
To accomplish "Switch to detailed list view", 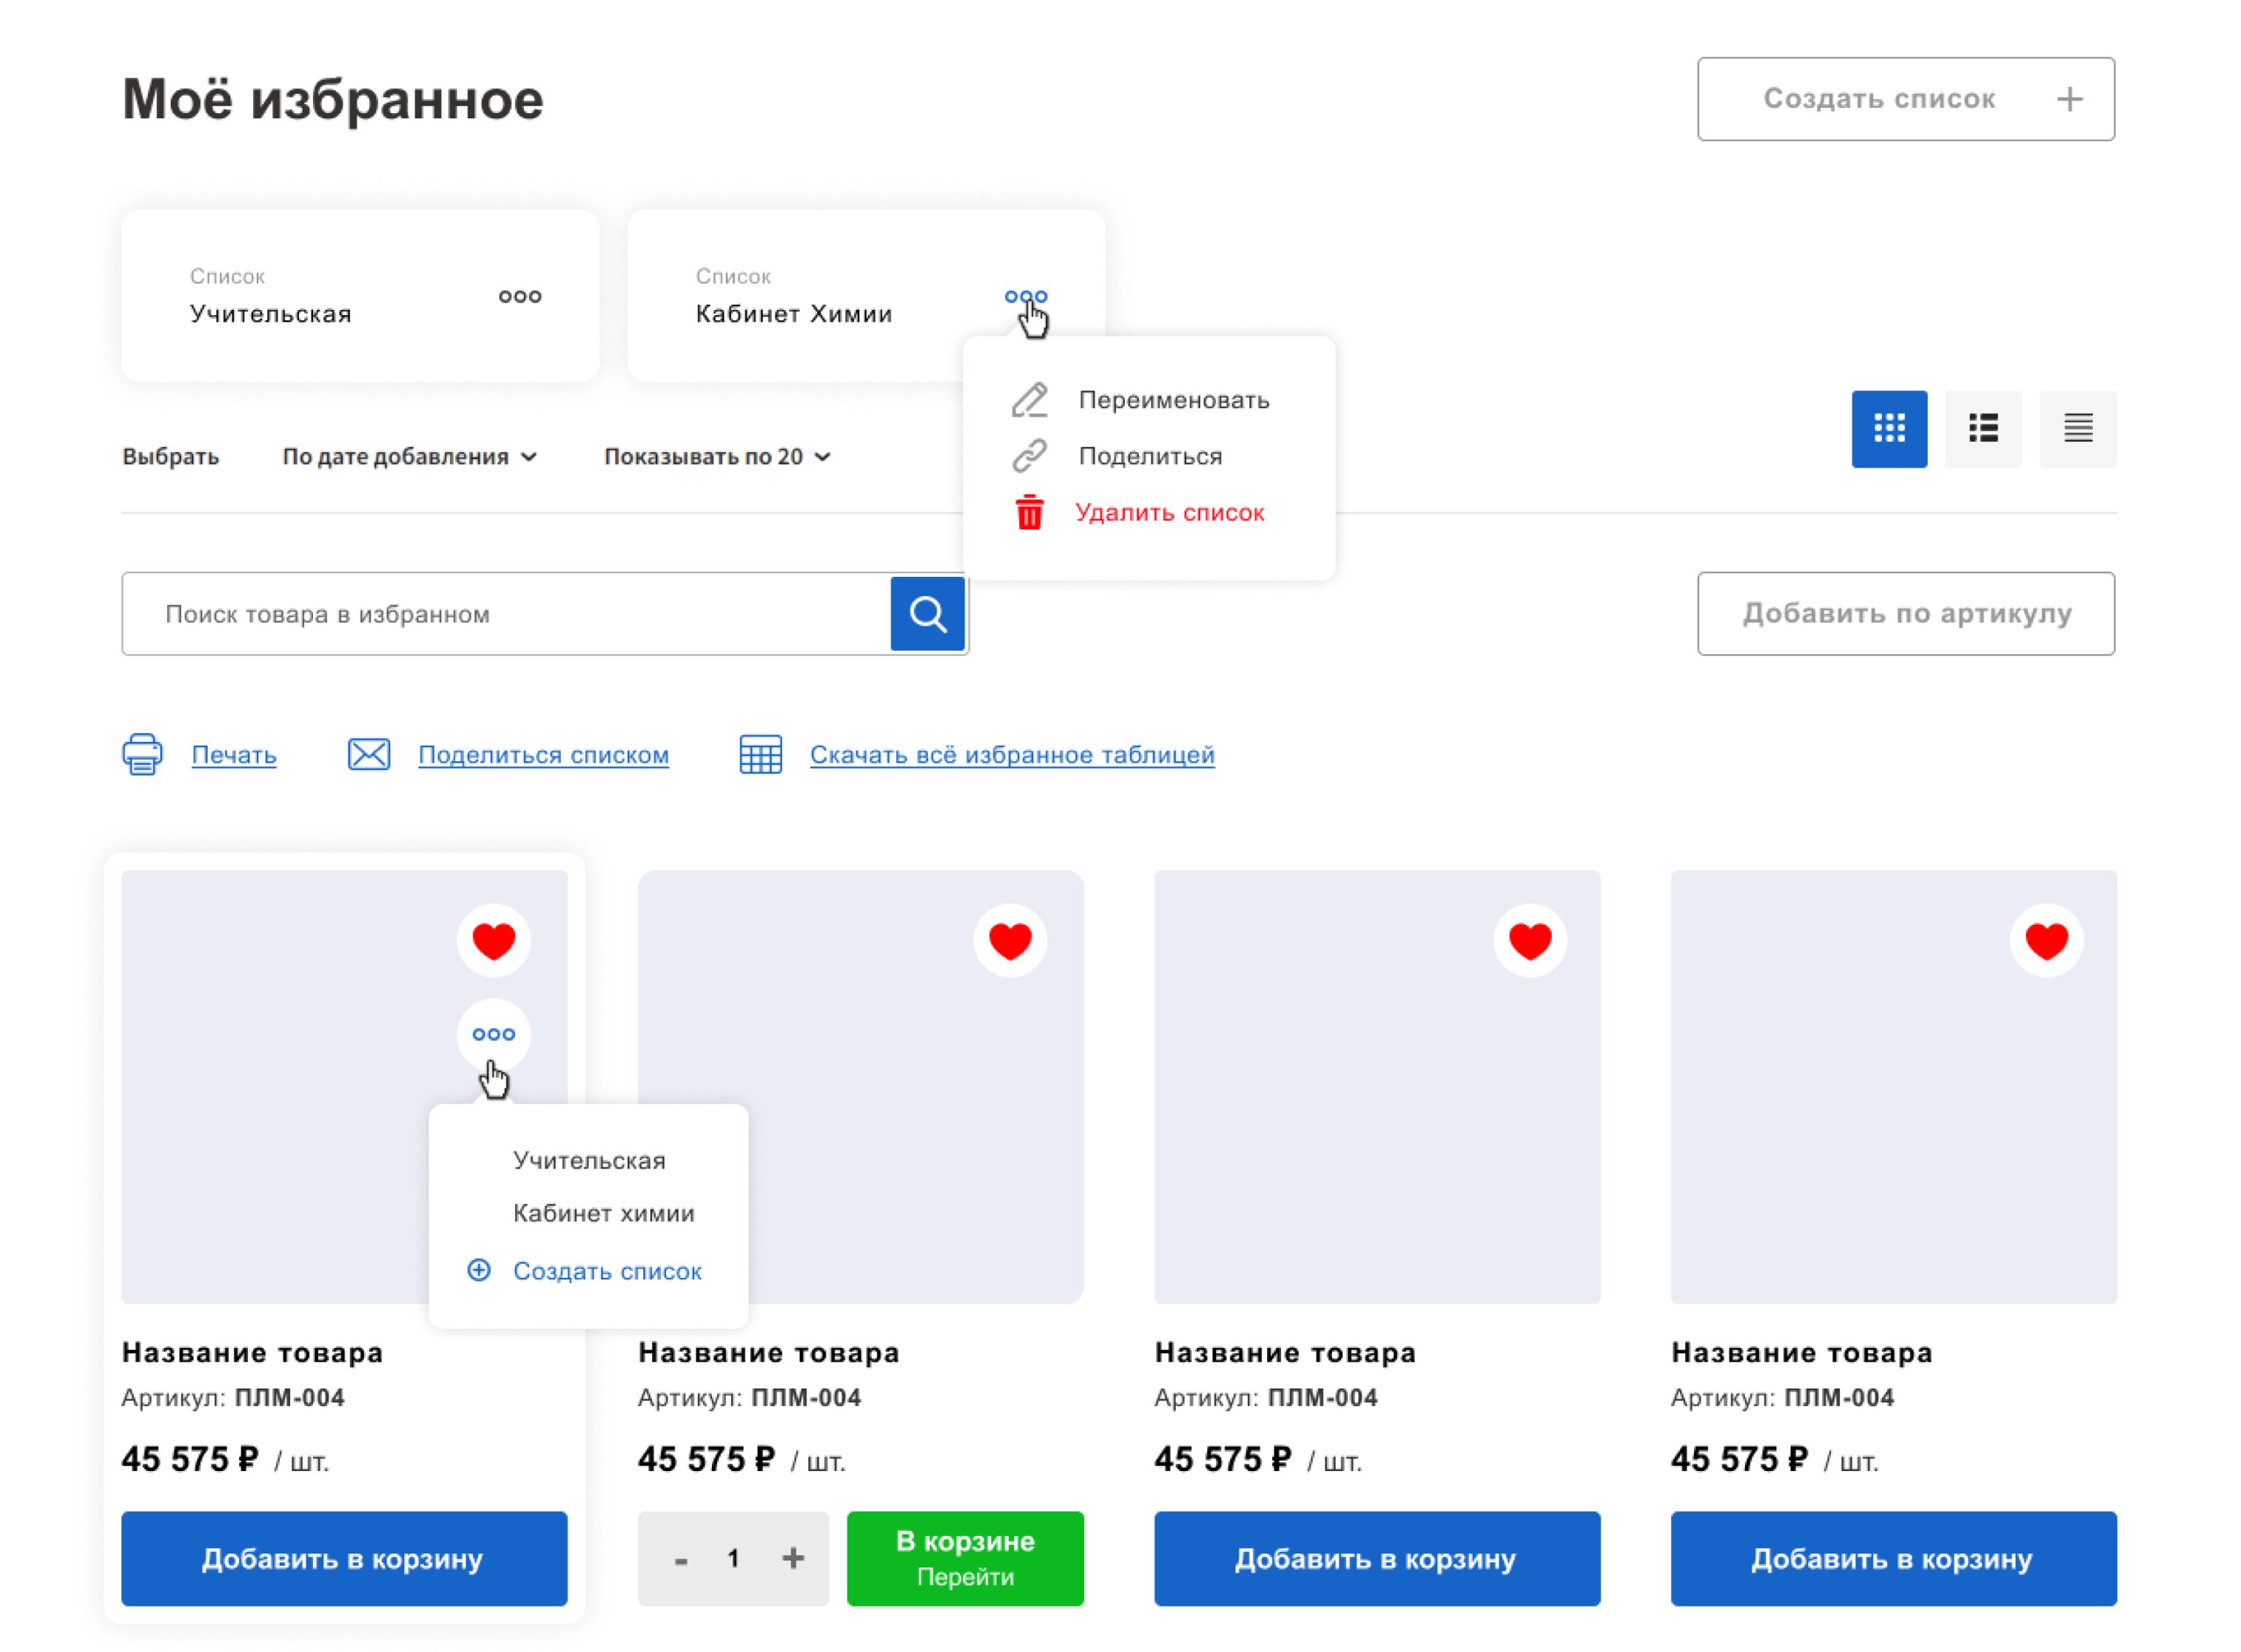I will tap(1982, 428).
